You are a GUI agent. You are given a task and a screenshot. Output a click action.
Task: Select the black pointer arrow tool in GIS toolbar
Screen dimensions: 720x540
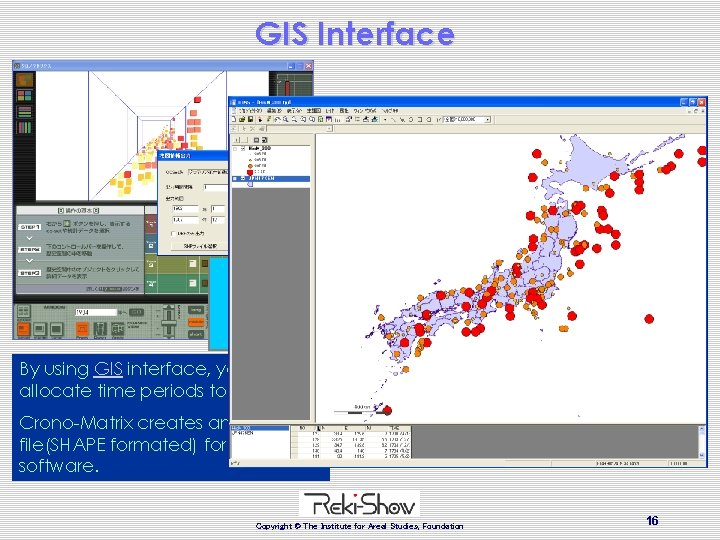coord(260,119)
